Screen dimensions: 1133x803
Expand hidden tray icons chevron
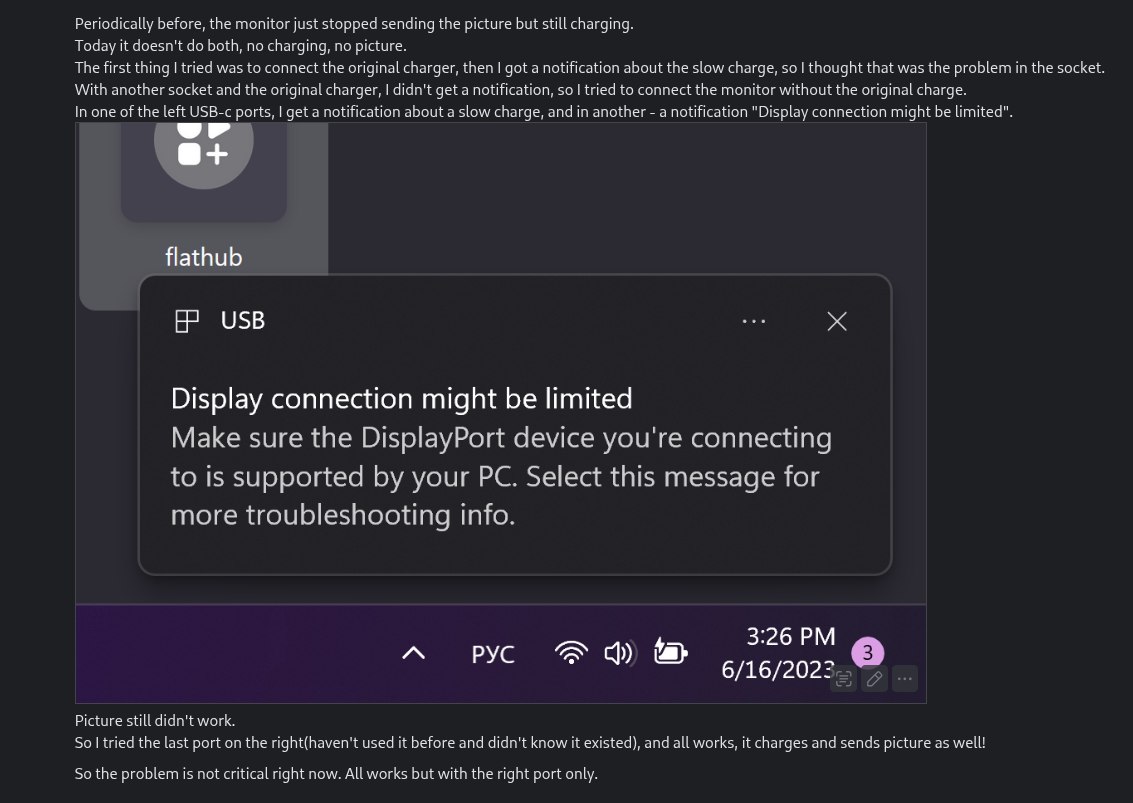pyautogui.click(x=413, y=653)
